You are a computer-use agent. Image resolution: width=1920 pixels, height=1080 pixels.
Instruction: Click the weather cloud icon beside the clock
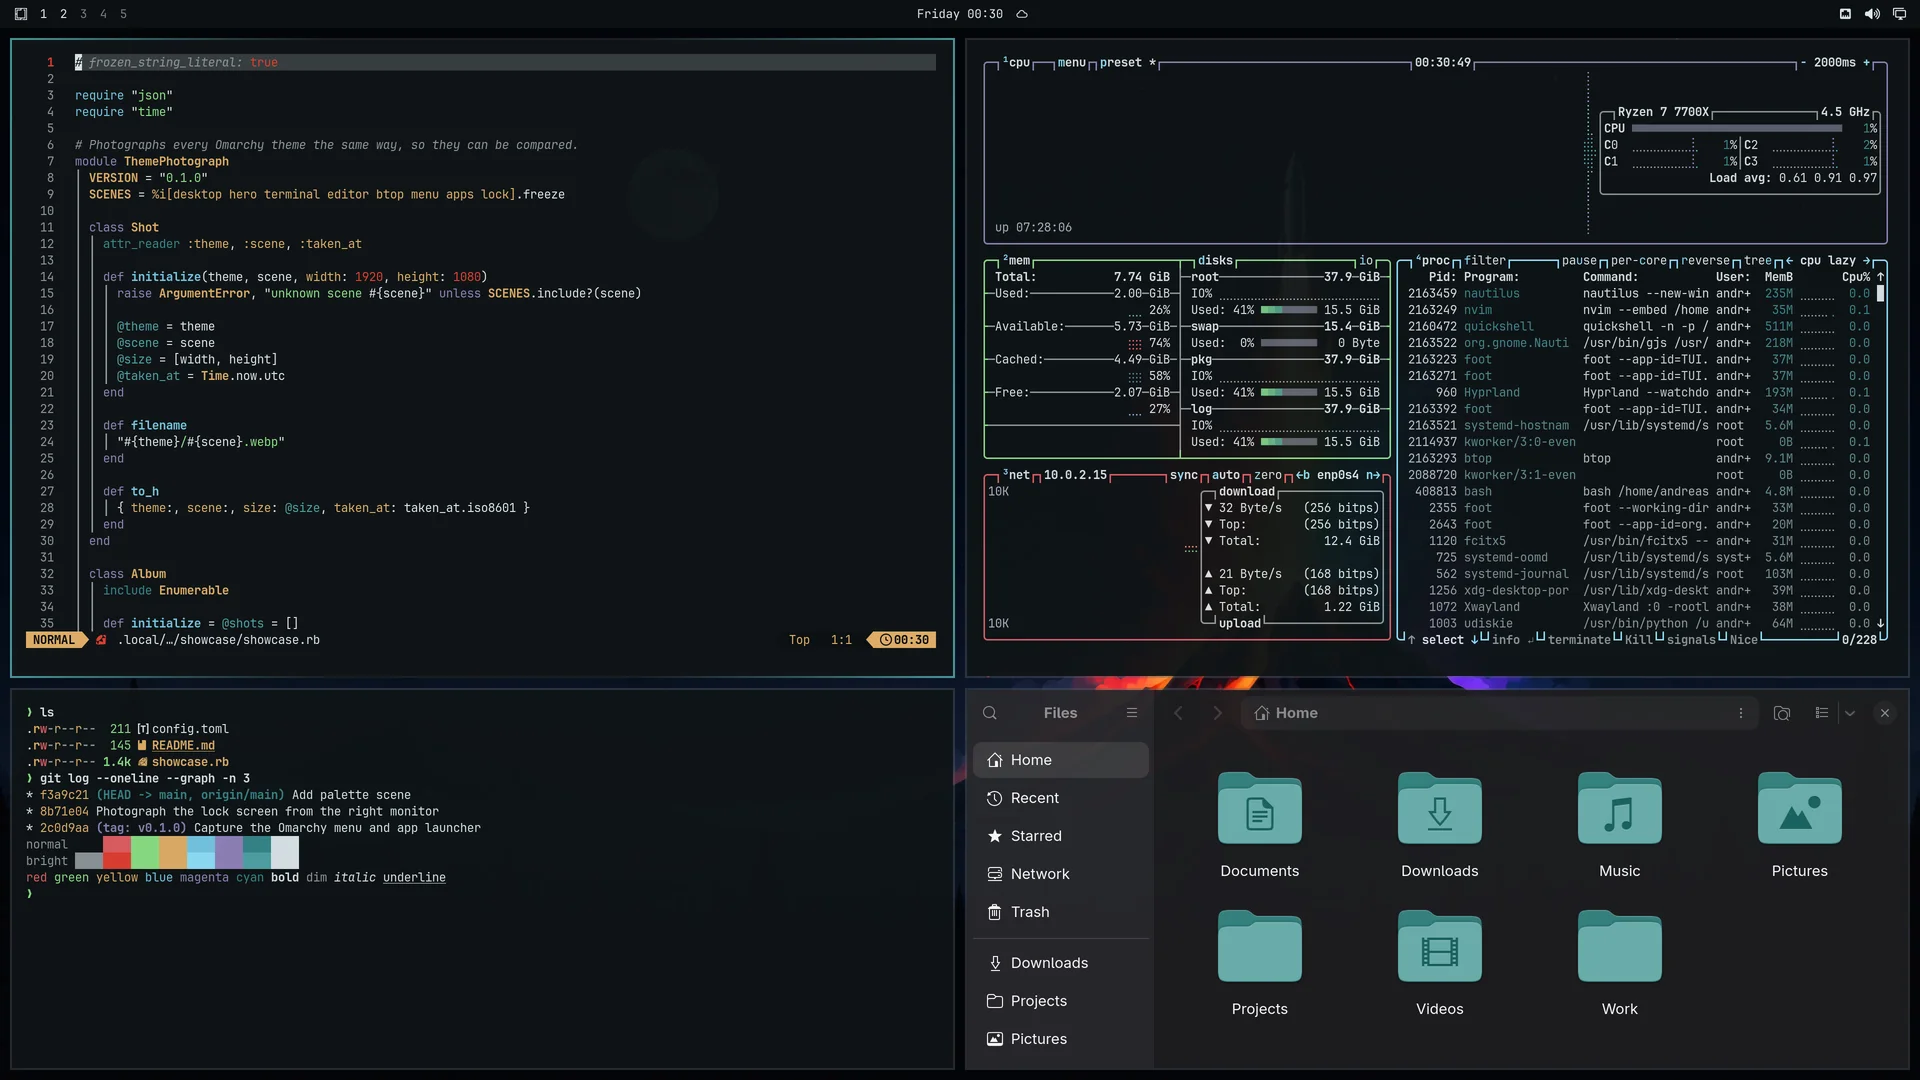1022,14
